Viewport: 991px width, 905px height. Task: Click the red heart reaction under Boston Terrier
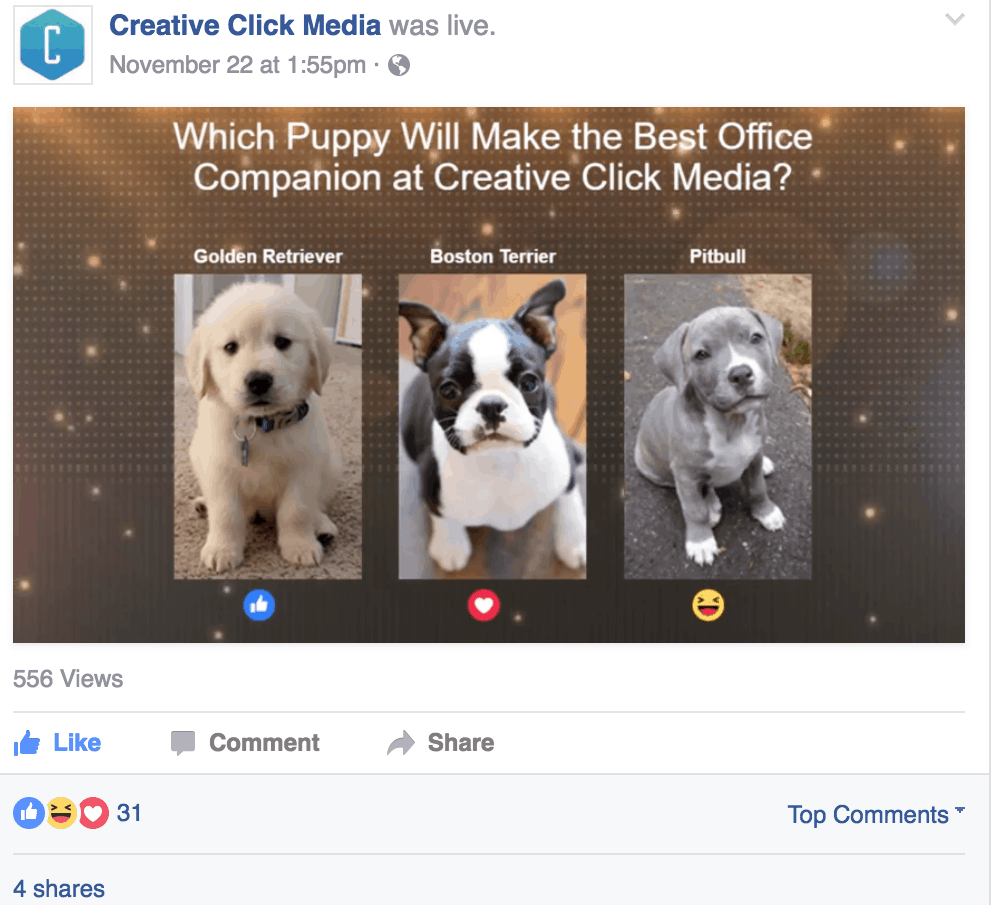point(483,605)
